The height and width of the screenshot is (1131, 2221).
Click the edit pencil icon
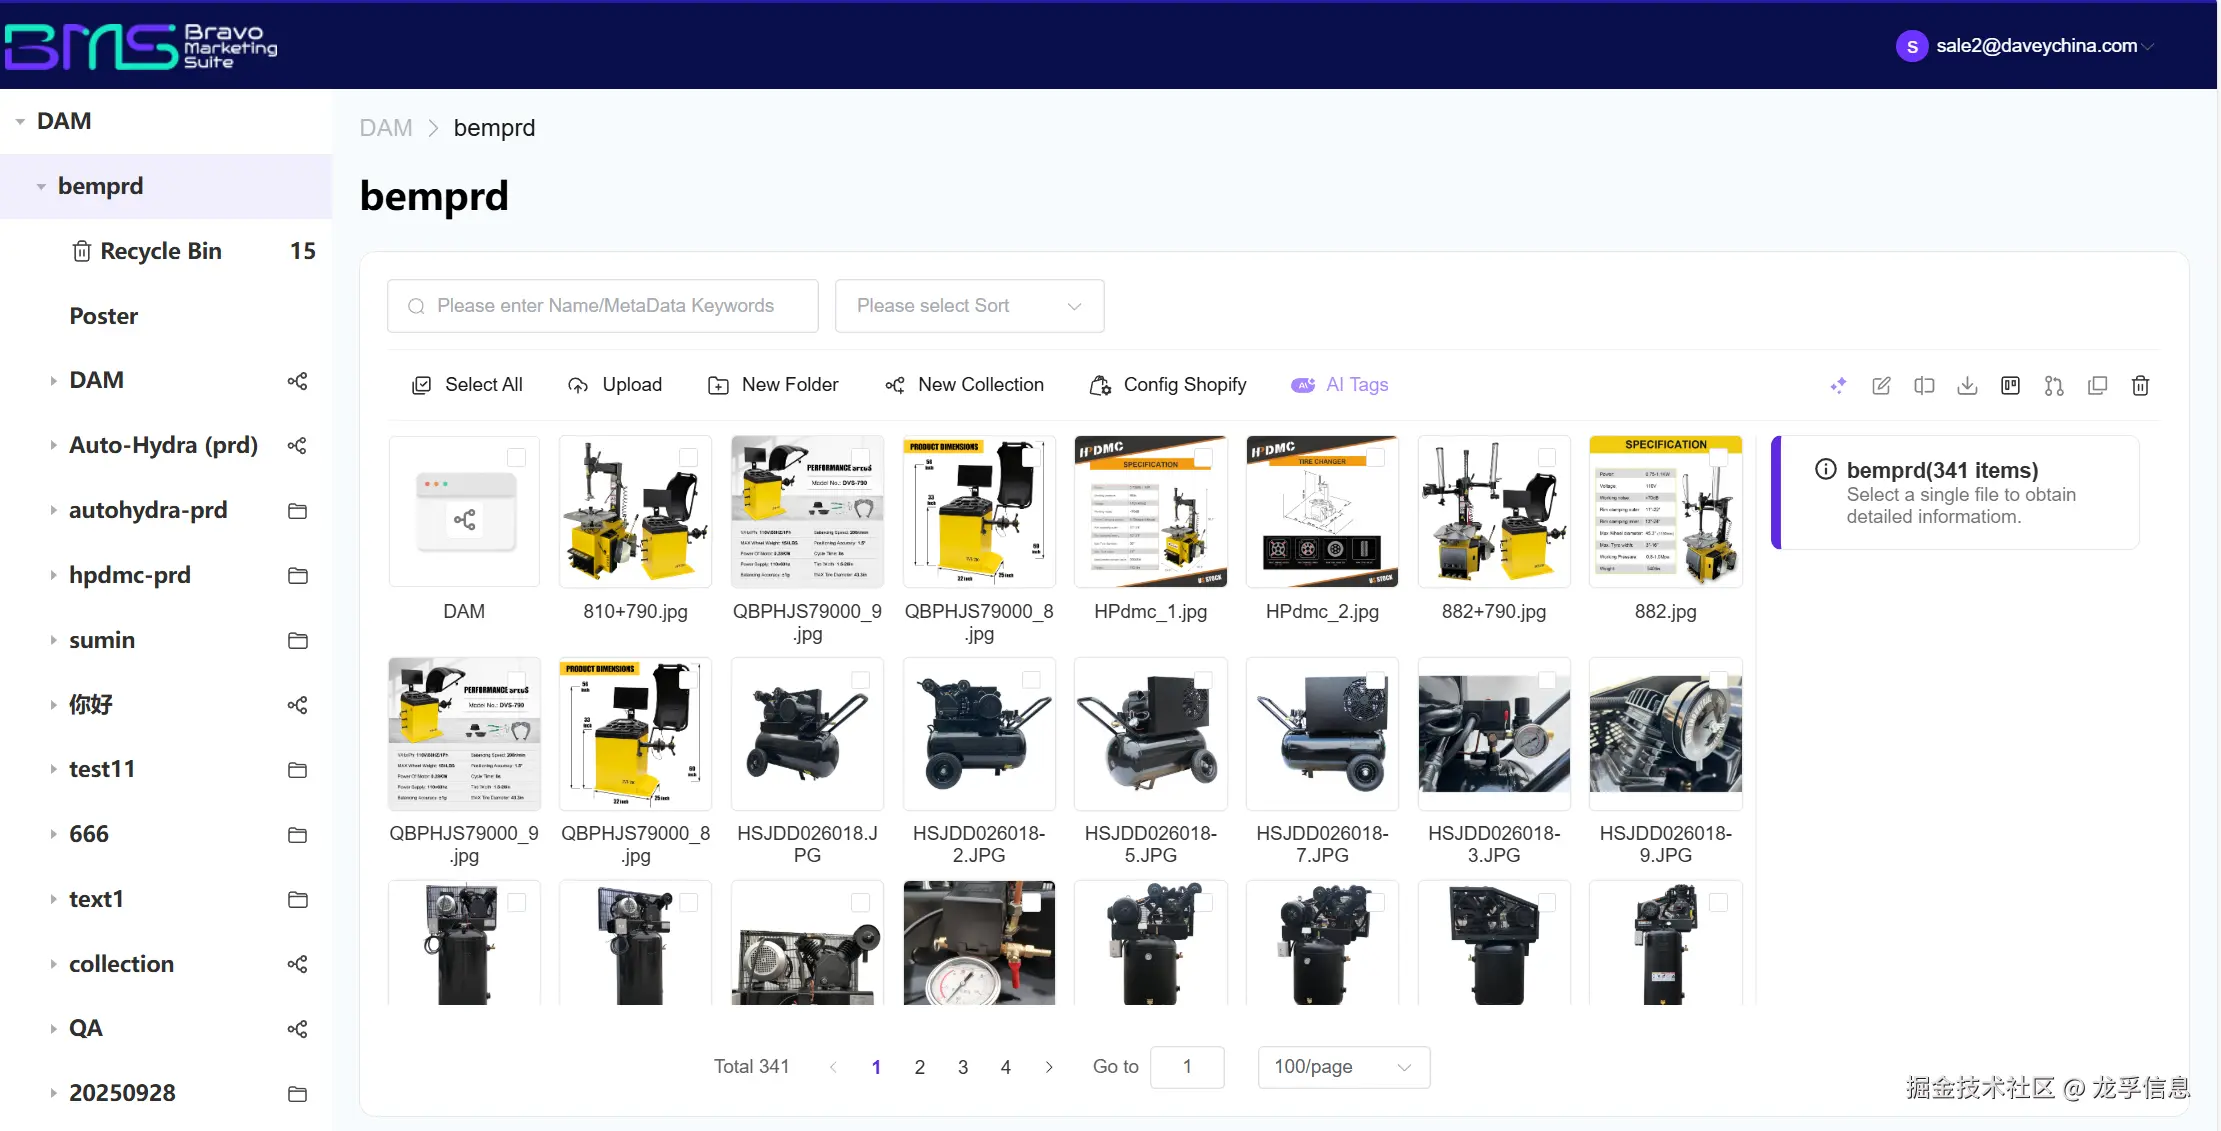point(1881,385)
